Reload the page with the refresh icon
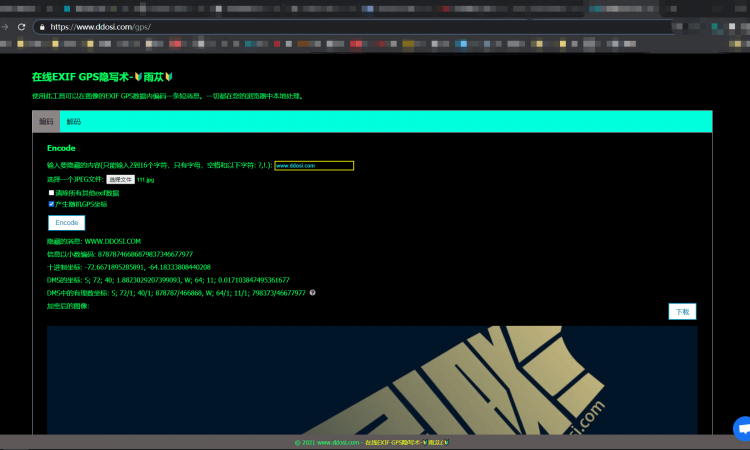 pos(22,27)
